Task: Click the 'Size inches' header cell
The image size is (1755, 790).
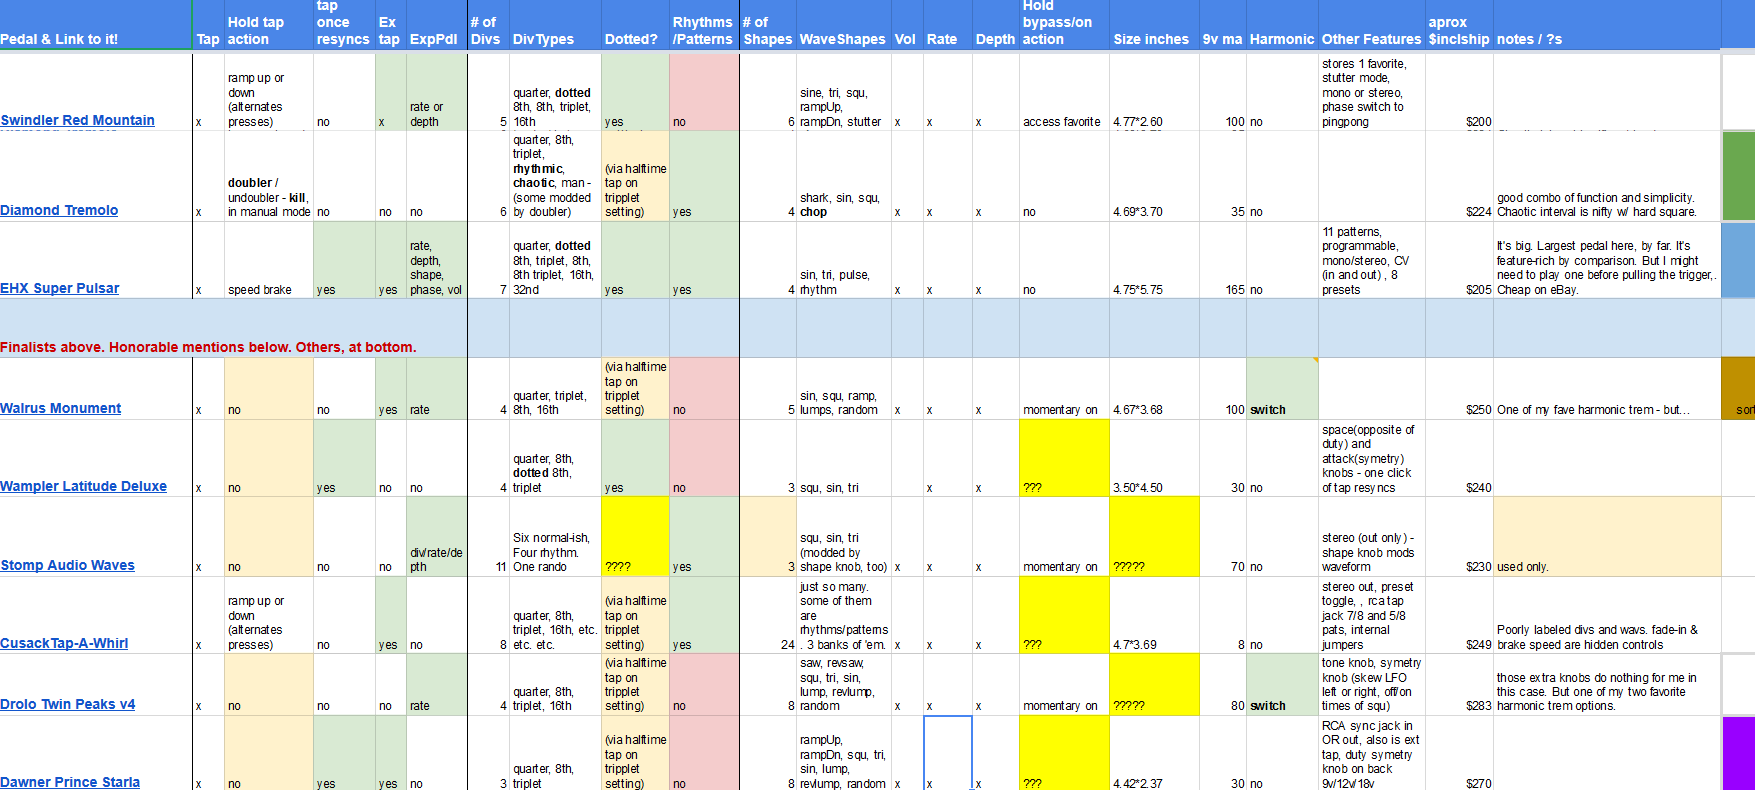Action: 1154,25
